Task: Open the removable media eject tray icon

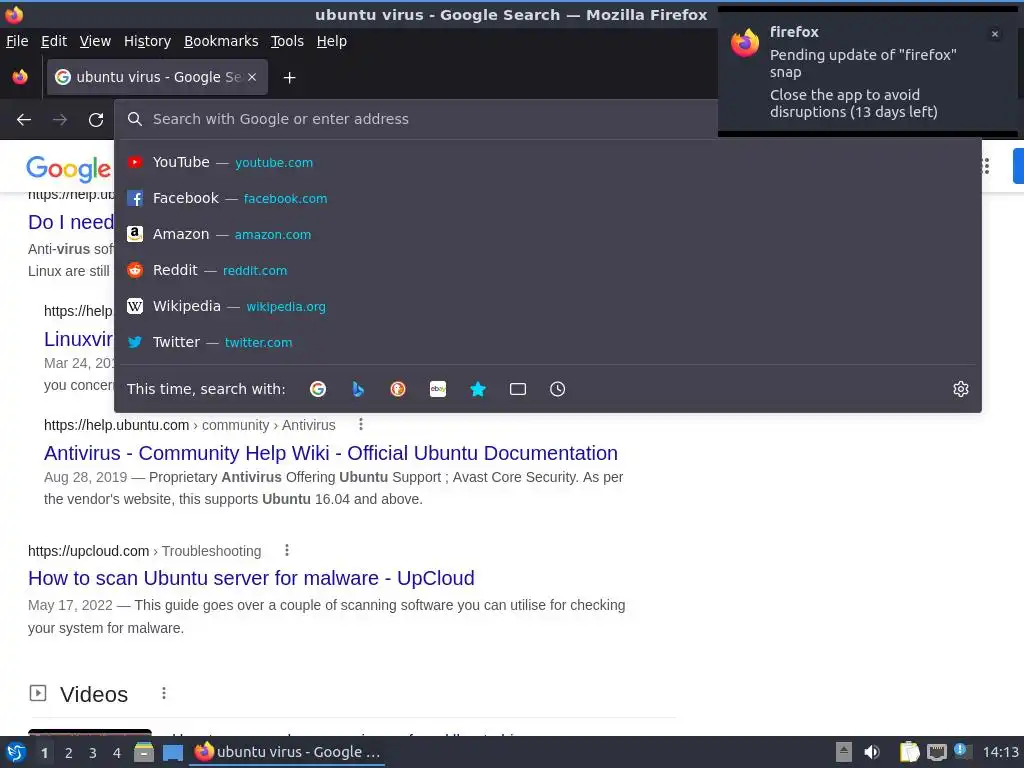Action: [x=844, y=752]
